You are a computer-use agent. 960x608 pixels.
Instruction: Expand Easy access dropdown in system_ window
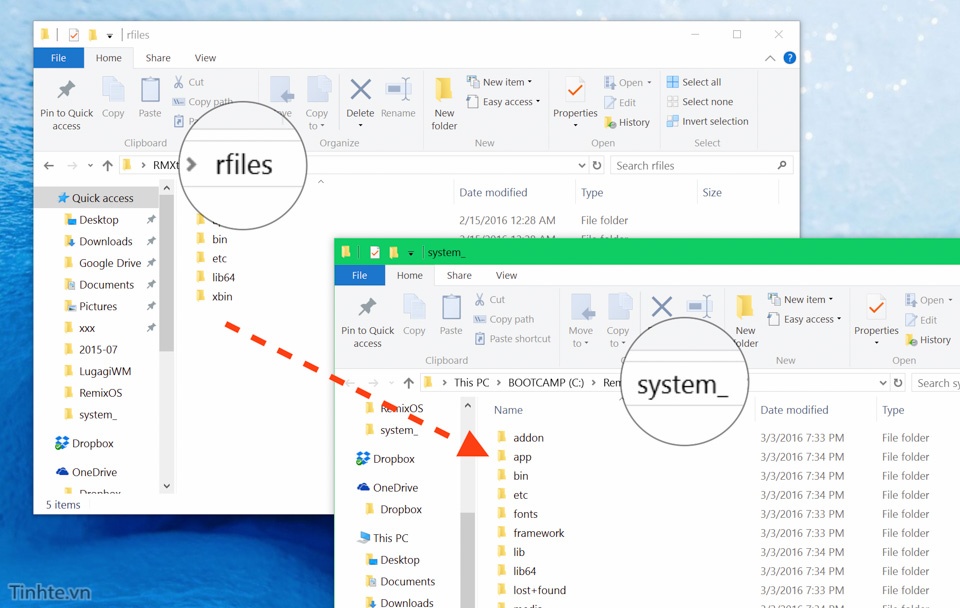pyautogui.click(x=807, y=319)
